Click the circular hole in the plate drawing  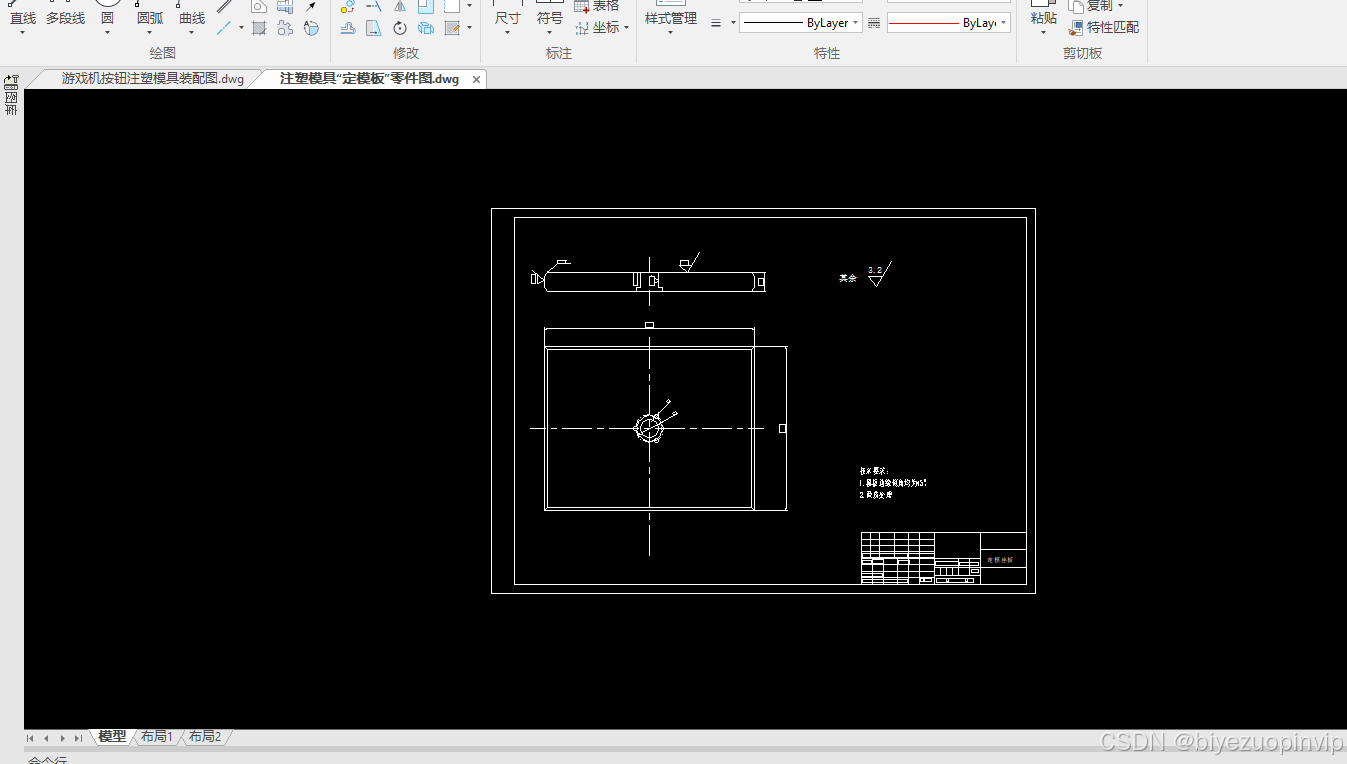649,429
